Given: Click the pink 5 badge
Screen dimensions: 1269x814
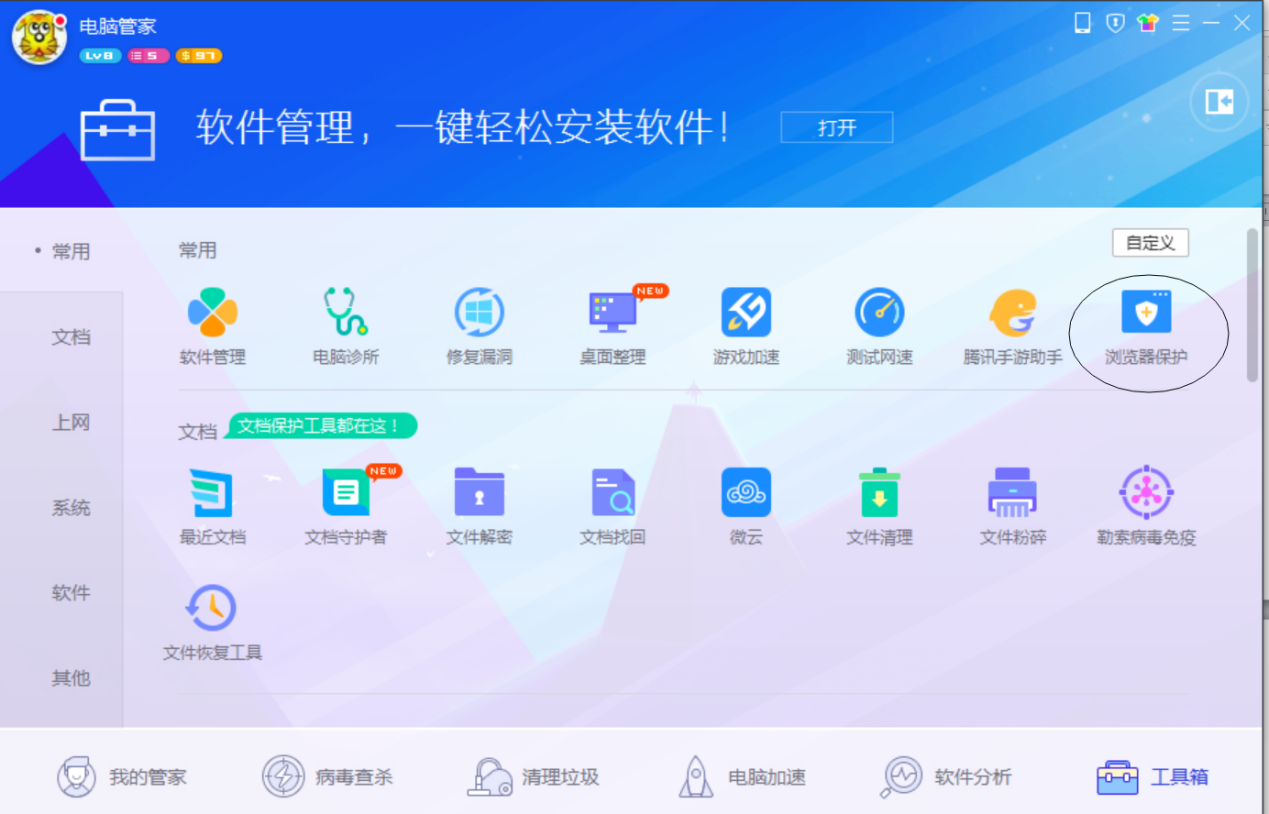Looking at the screenshot, I should pyautogui.click(x=149, y=56).
